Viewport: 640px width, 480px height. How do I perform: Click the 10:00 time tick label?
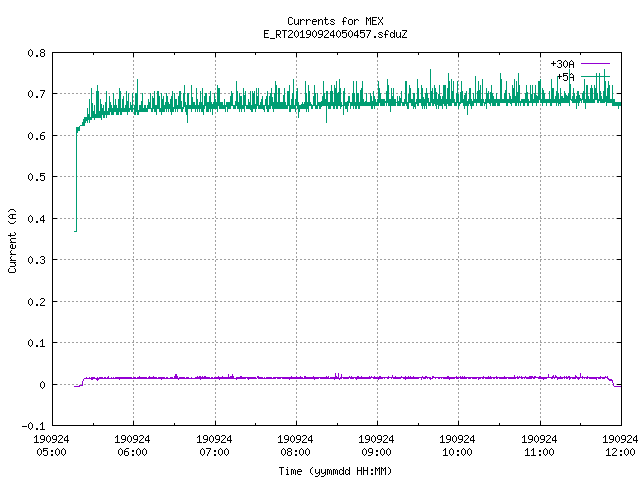[x=457, y=452]
